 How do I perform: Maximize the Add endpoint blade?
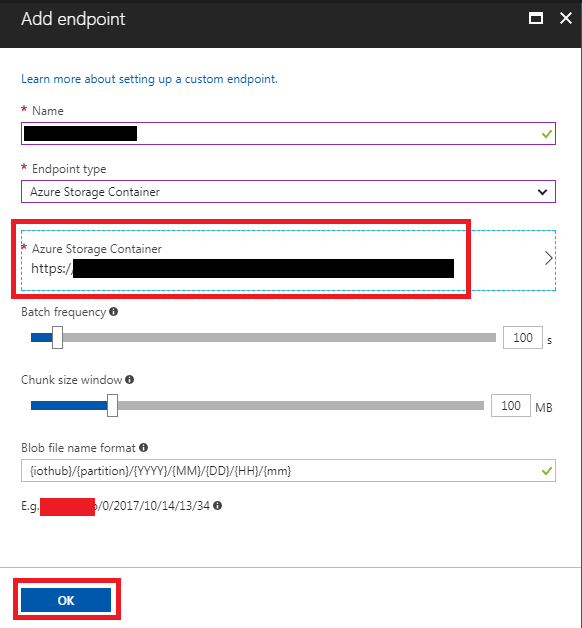[536, 18]
